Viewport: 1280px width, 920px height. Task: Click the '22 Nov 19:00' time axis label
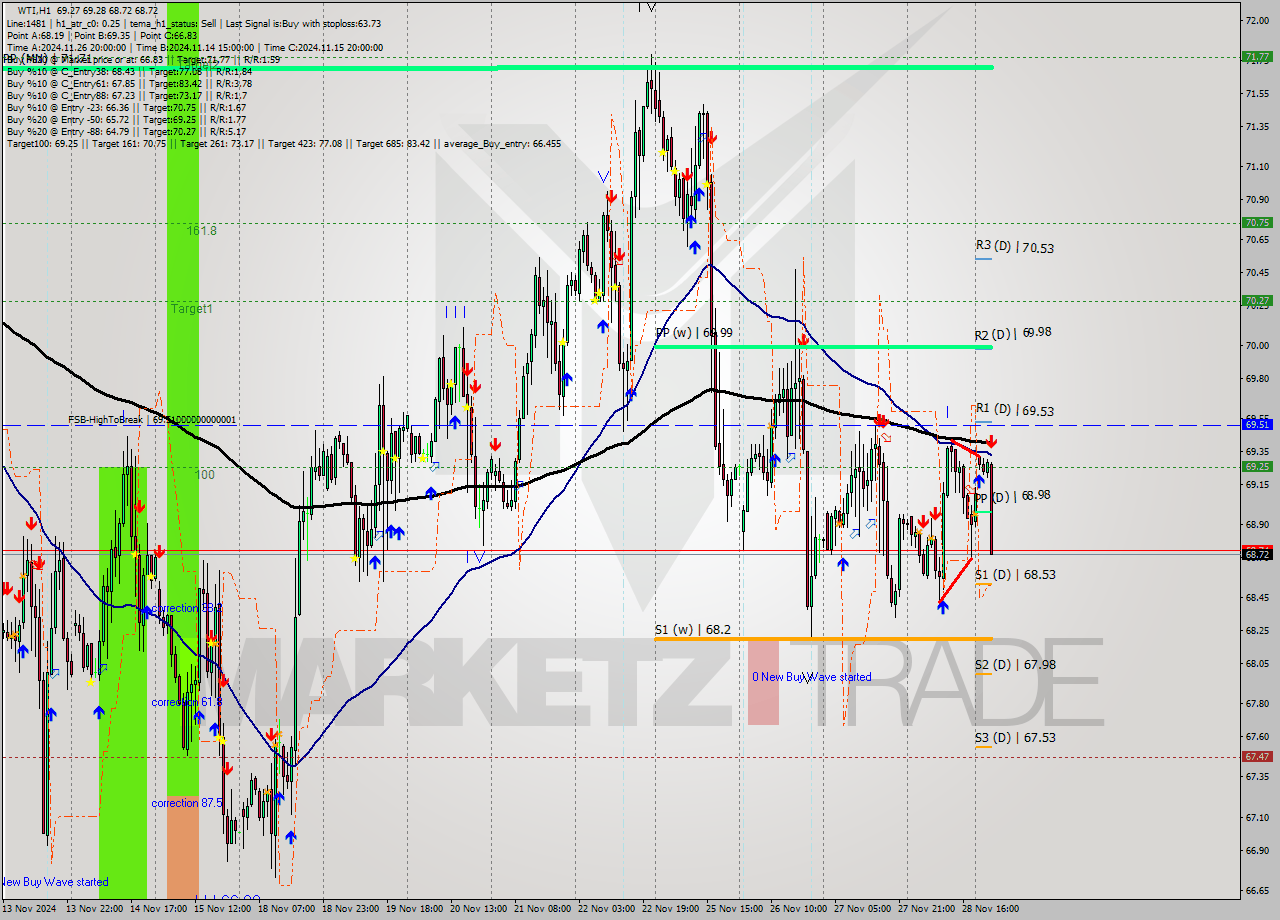tap(671, 909)
